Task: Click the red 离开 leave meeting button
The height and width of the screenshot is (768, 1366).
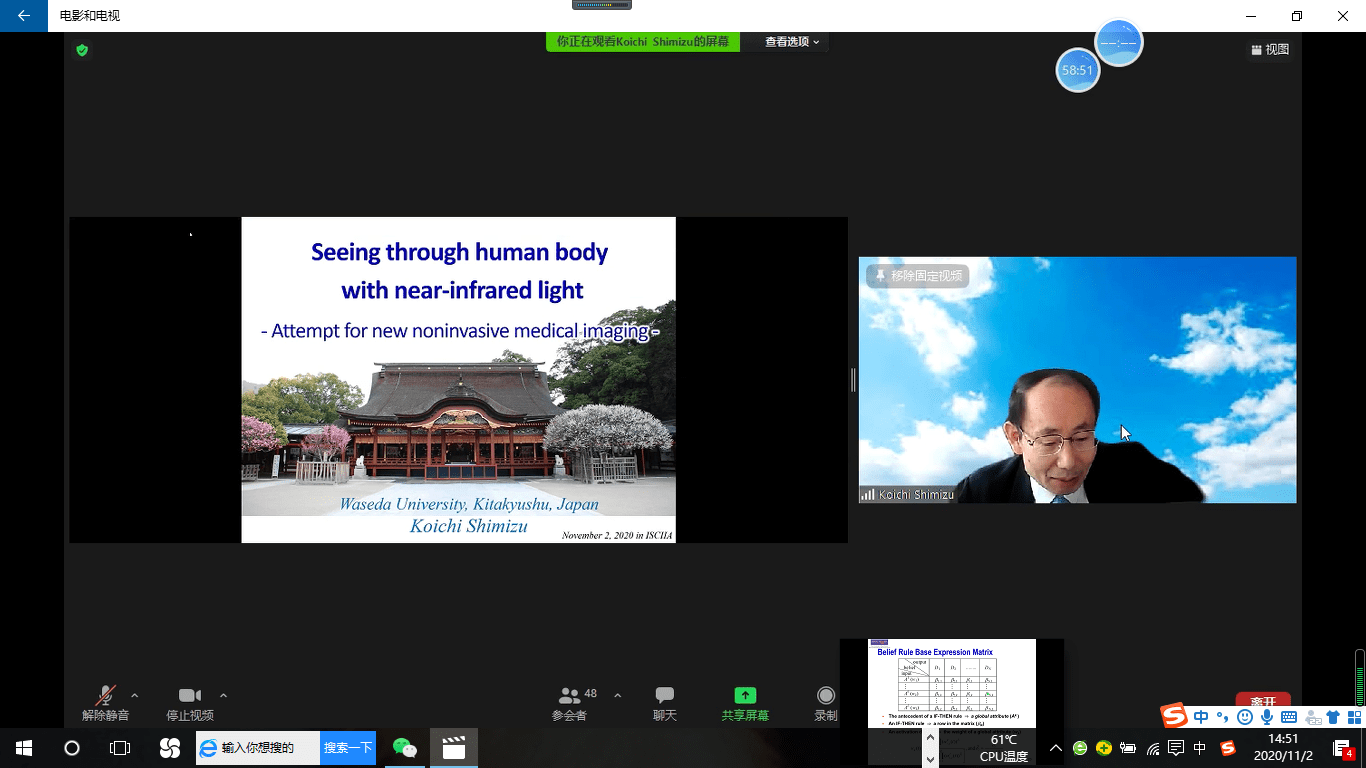Action: pos(1262,701)
